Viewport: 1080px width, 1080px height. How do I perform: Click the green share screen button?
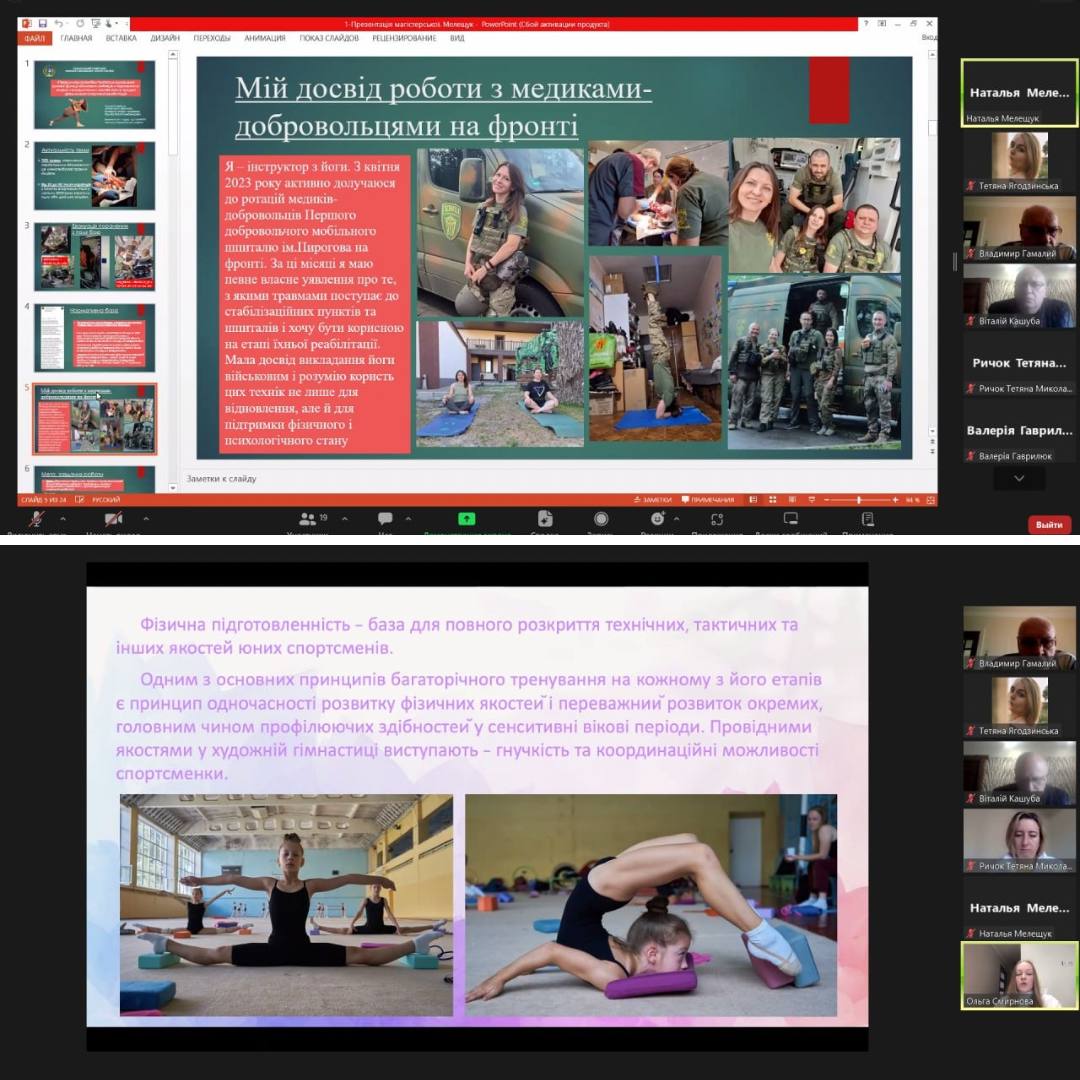[x=466, y=518]
